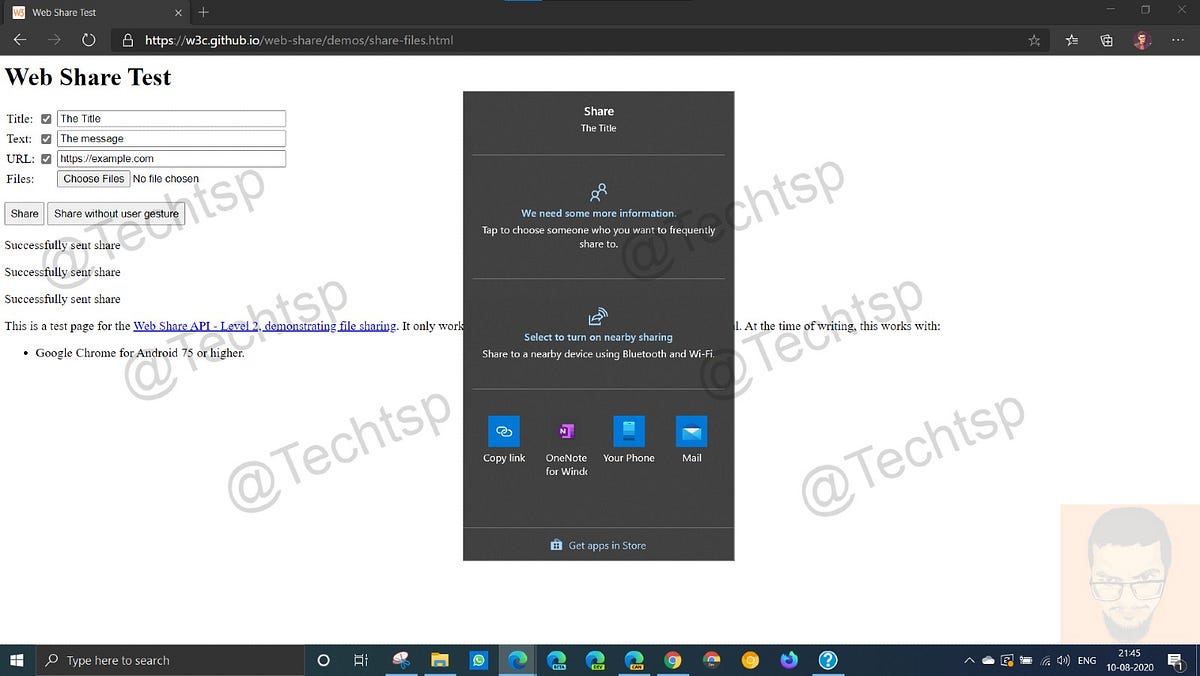The width and height of the screenshot is (1200, 676).
Task: Open the ENG language indicator menu
Action: click(x=1087, y=660)
